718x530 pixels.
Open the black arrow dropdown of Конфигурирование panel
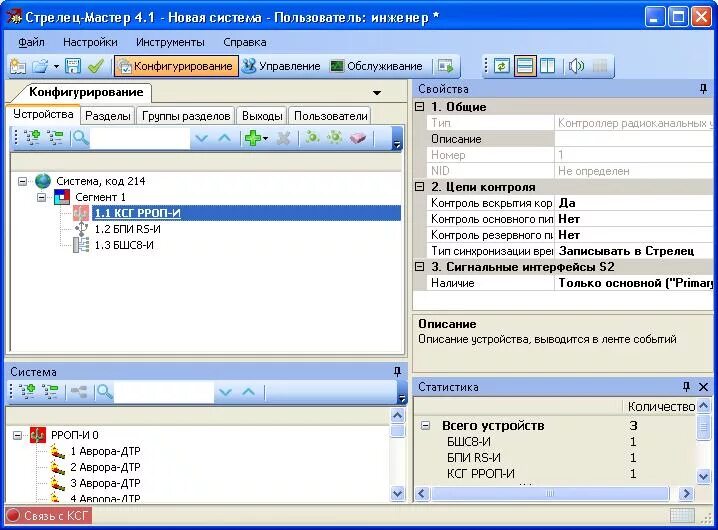[377, 93]
